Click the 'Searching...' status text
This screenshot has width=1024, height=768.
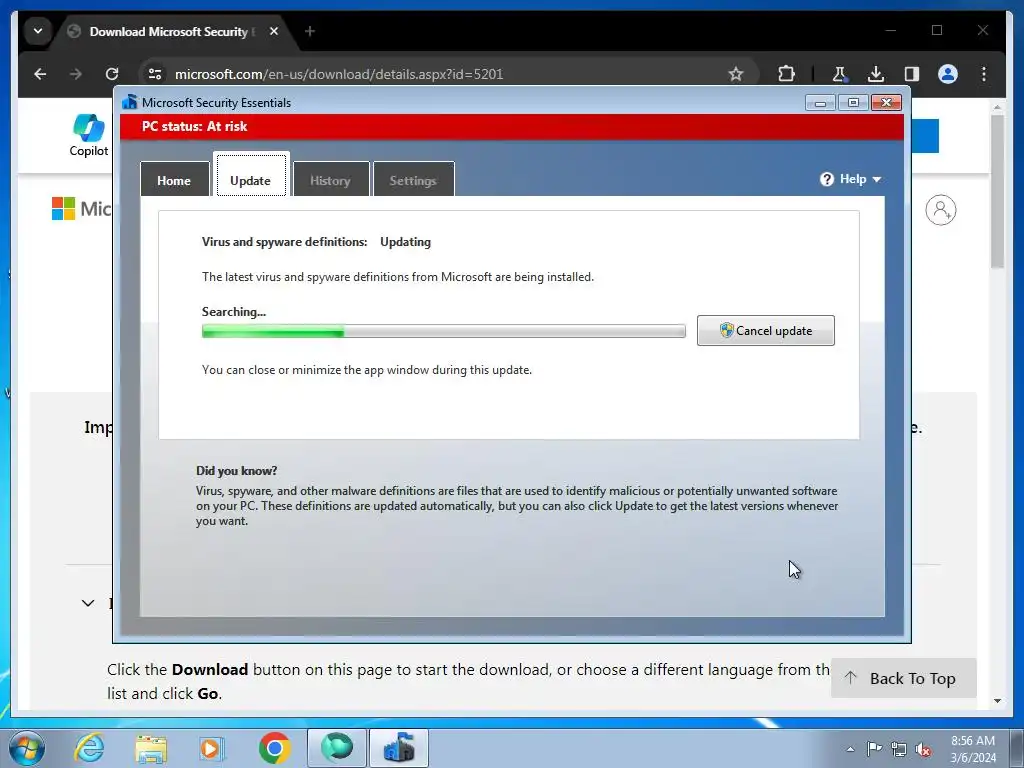(x=234, y=312)
